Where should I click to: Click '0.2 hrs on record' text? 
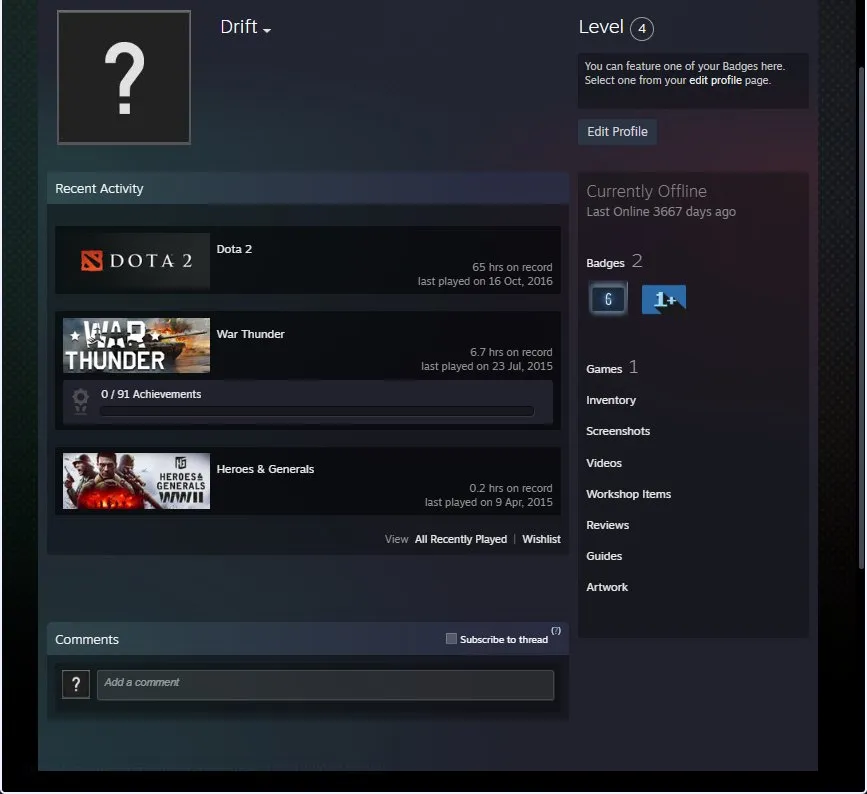click(x=511, y=488)
